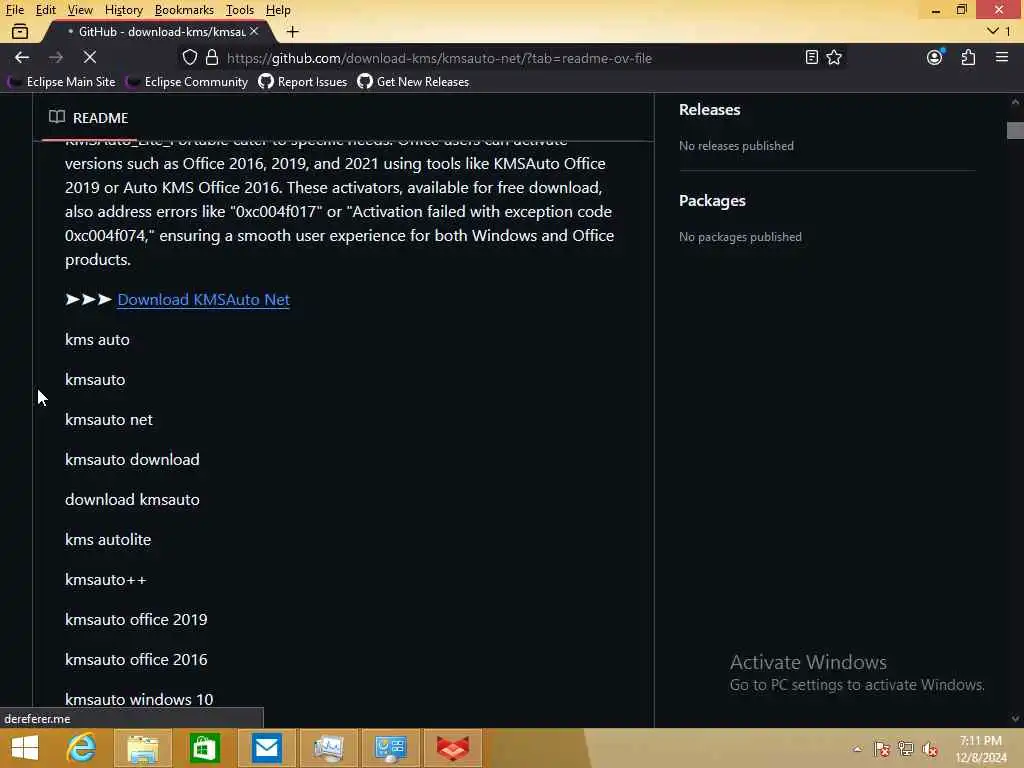The image size is (1024, 768).
Task: Select the README tab header
Action: coord(89,118)
